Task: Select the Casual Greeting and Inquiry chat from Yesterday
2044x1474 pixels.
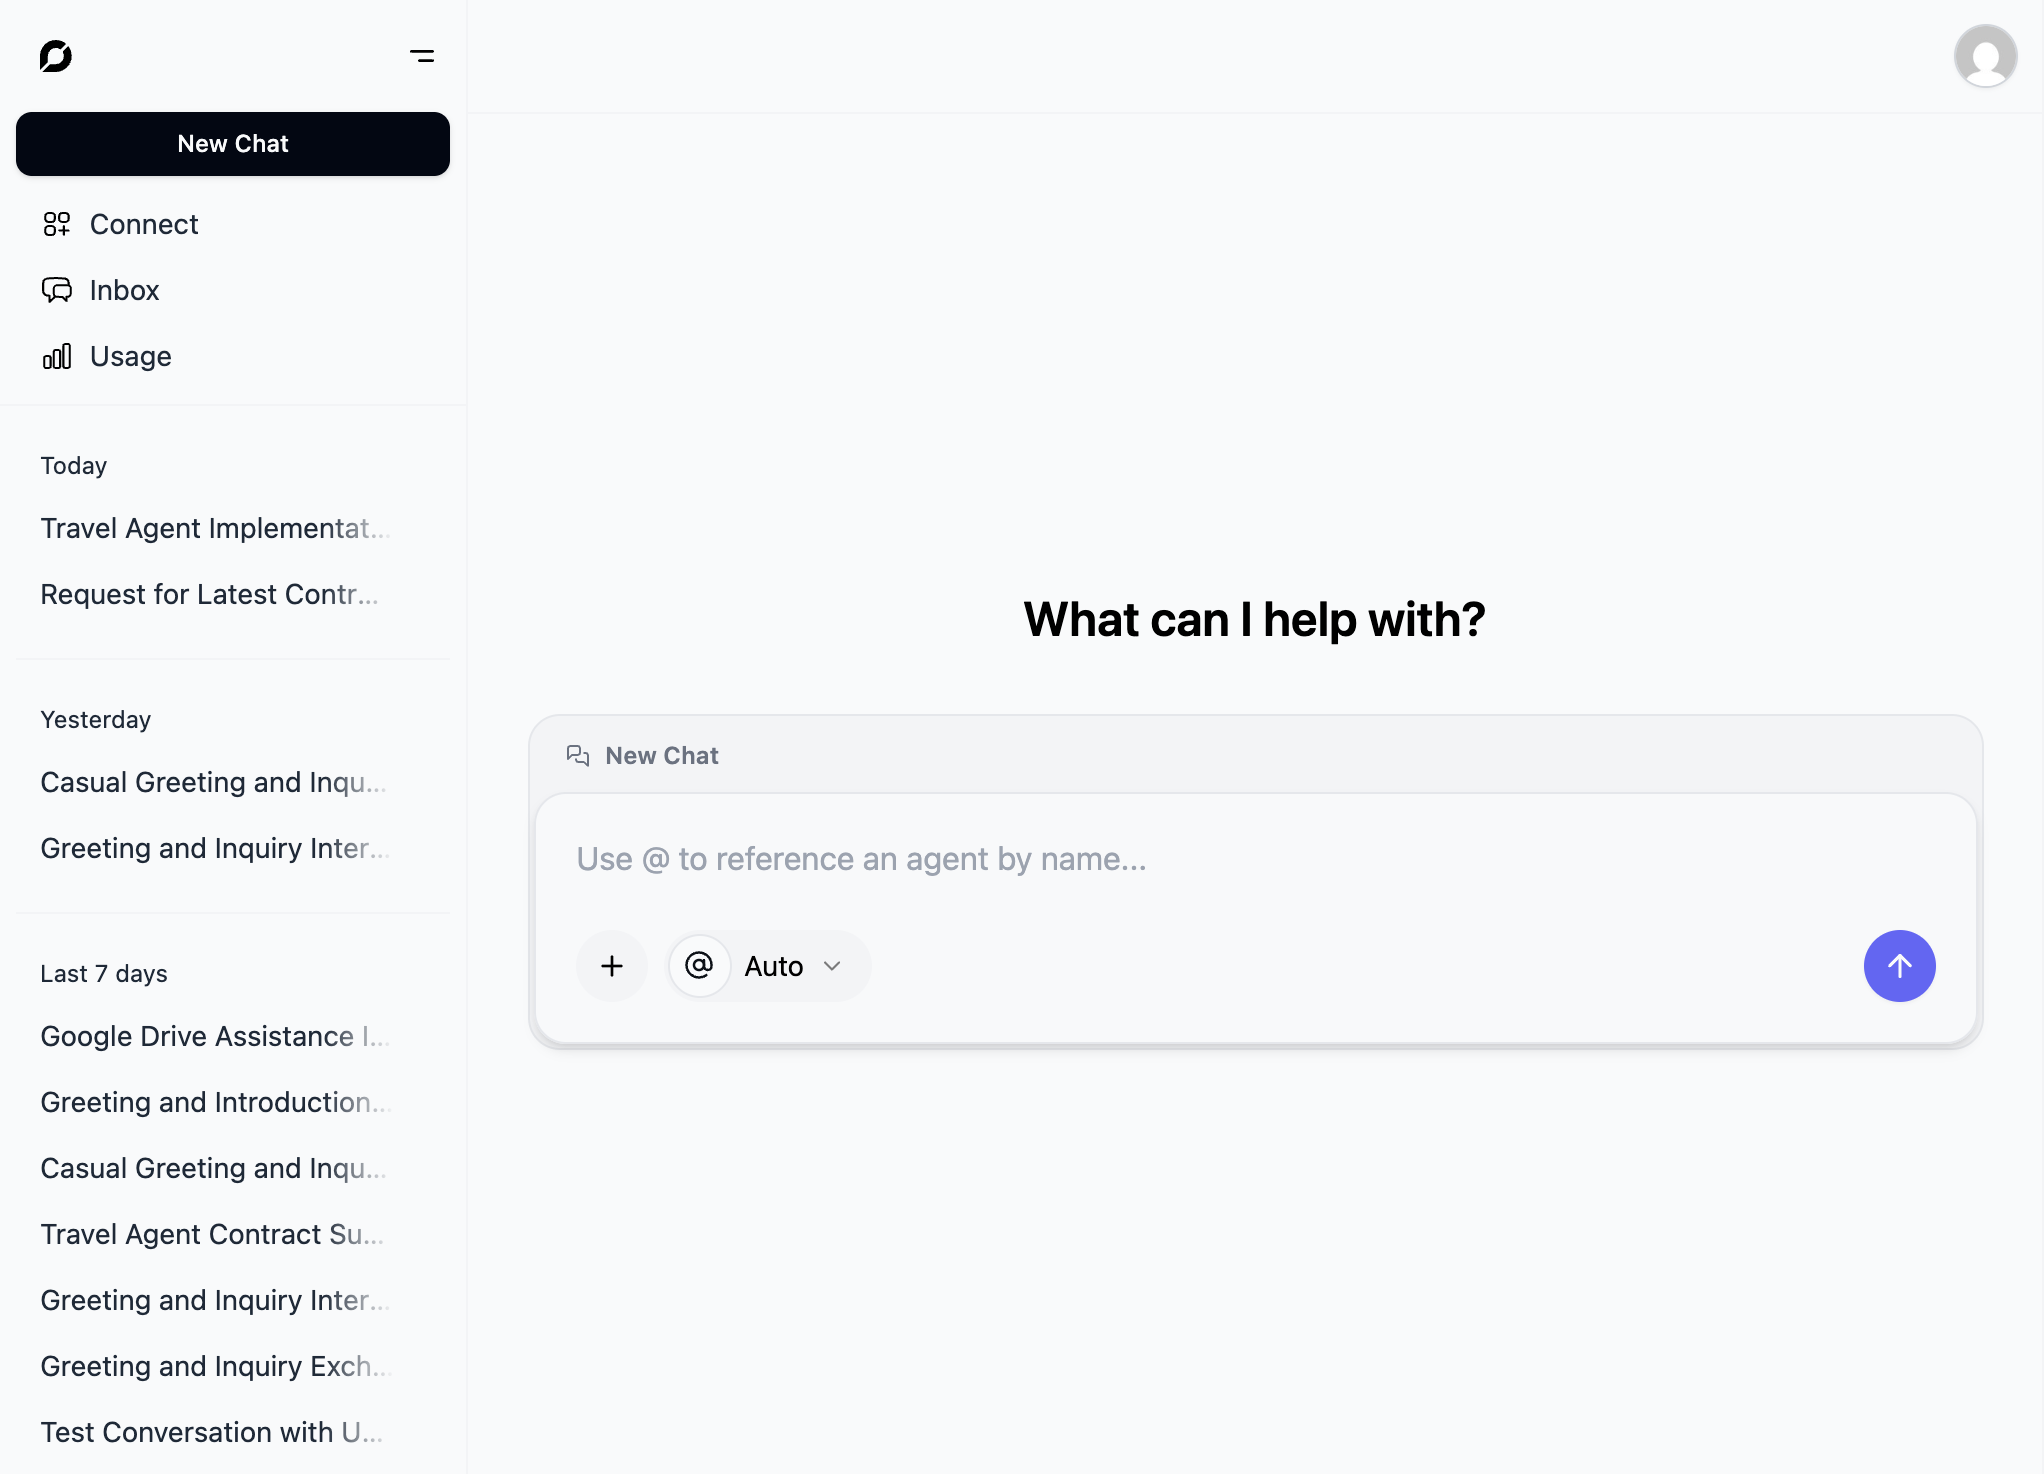Action: [213, 782]
